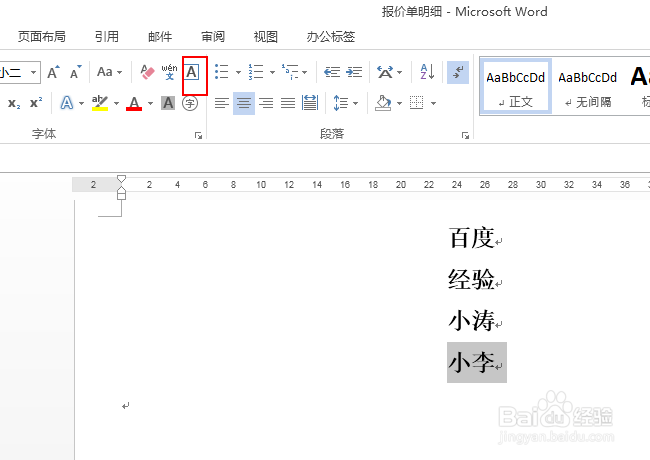
Task: Click the Grow Font icon
Action: pyautogui.click(x=53, y=72)
